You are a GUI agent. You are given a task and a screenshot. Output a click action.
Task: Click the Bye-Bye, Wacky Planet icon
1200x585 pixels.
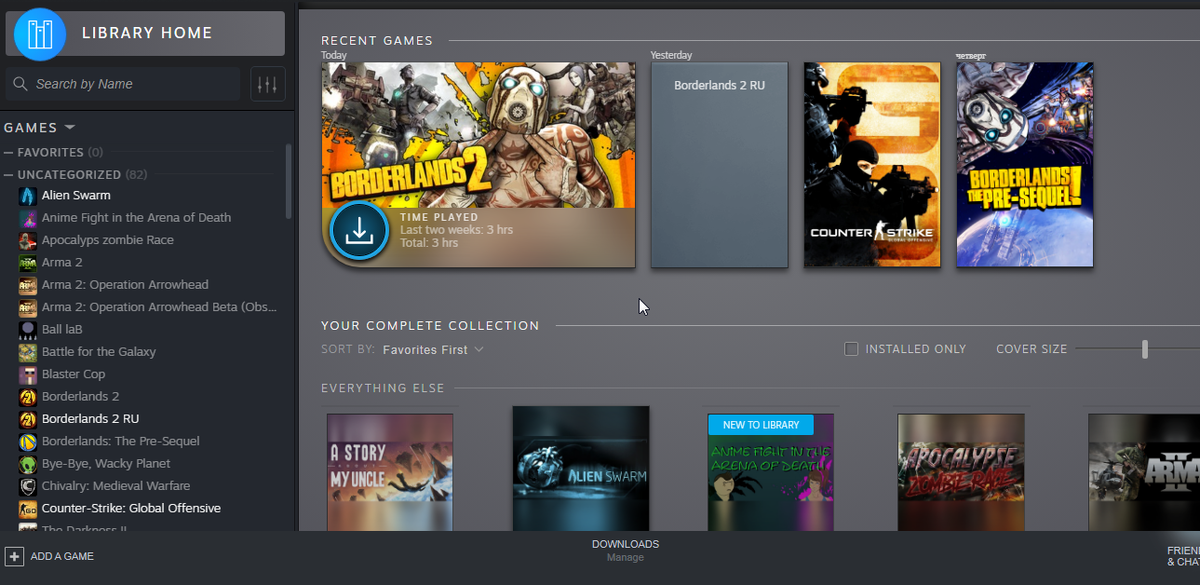(x=28, y=463)
